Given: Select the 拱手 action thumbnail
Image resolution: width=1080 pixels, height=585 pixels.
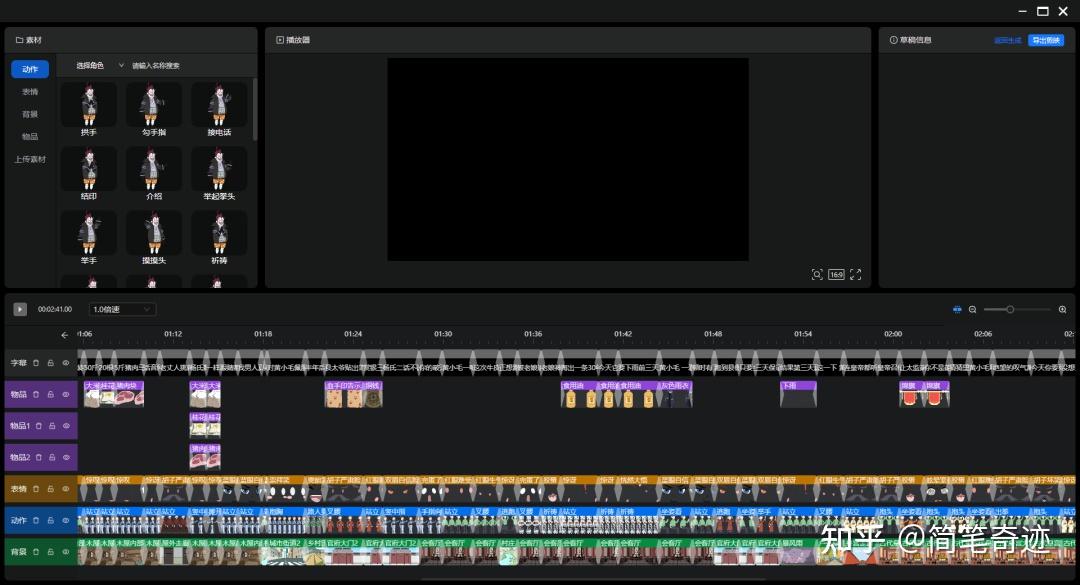Looking at the screenshot, I should click(x=88, y=105).
